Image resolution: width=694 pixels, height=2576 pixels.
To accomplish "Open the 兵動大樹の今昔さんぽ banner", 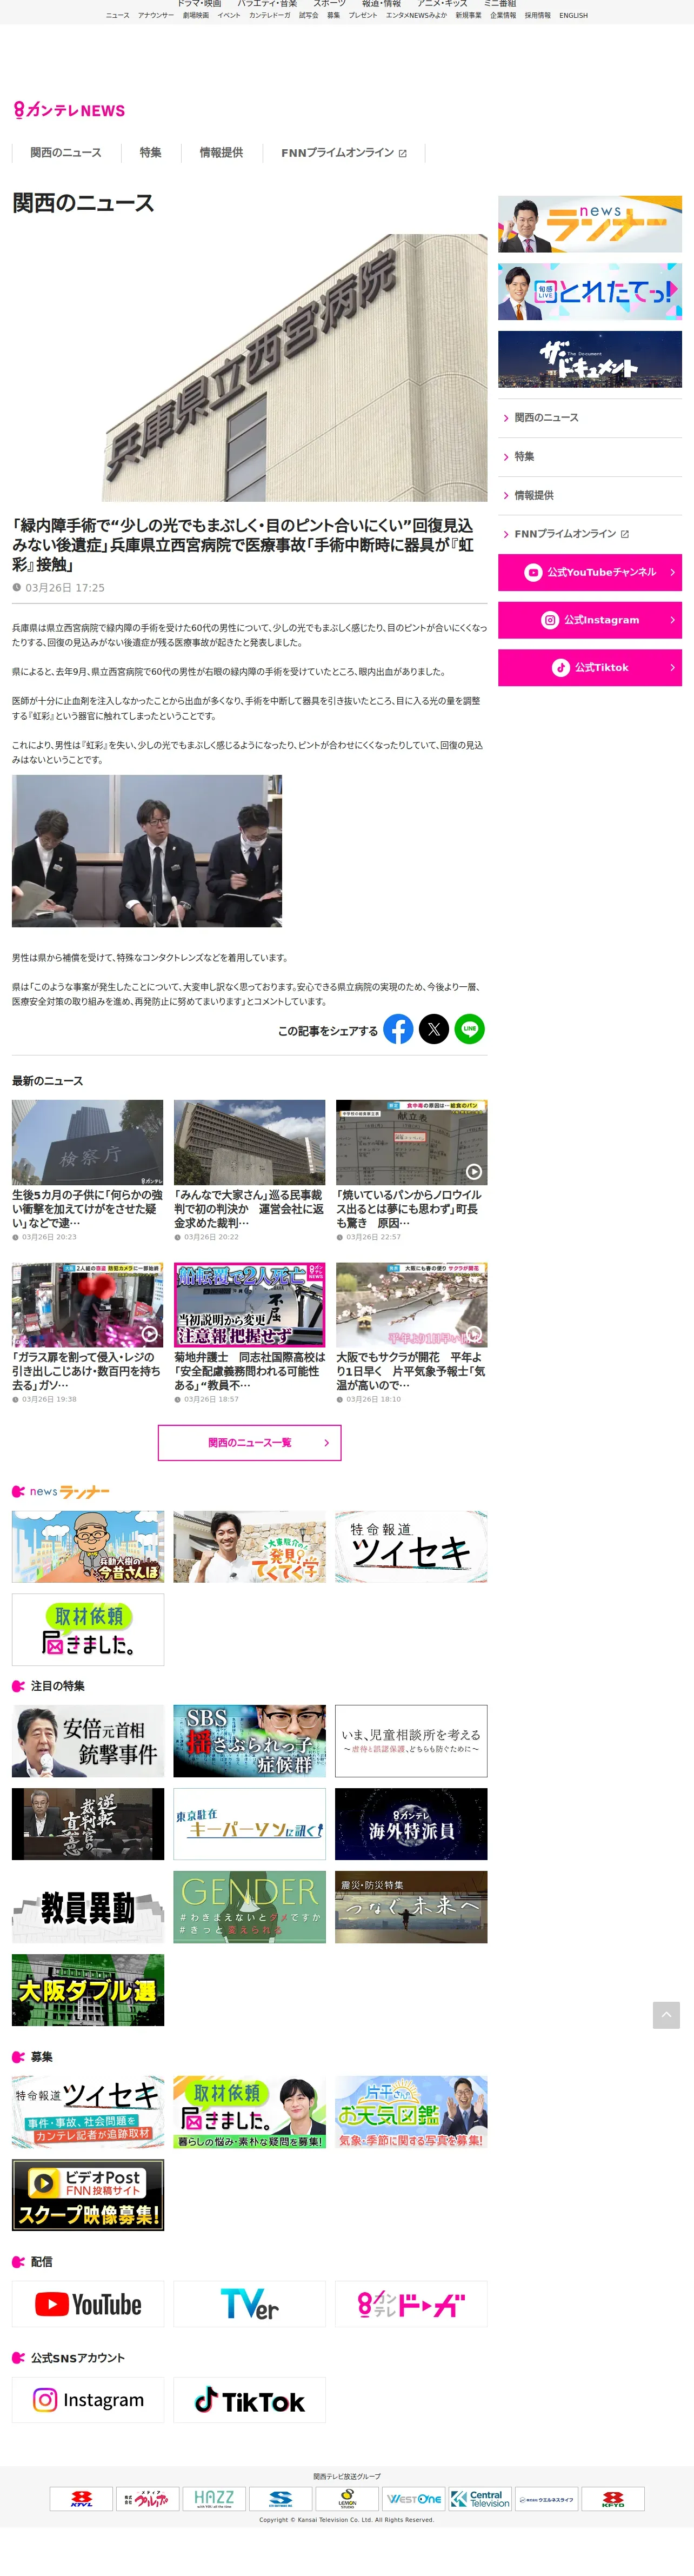I will [x=88, y=1547].
